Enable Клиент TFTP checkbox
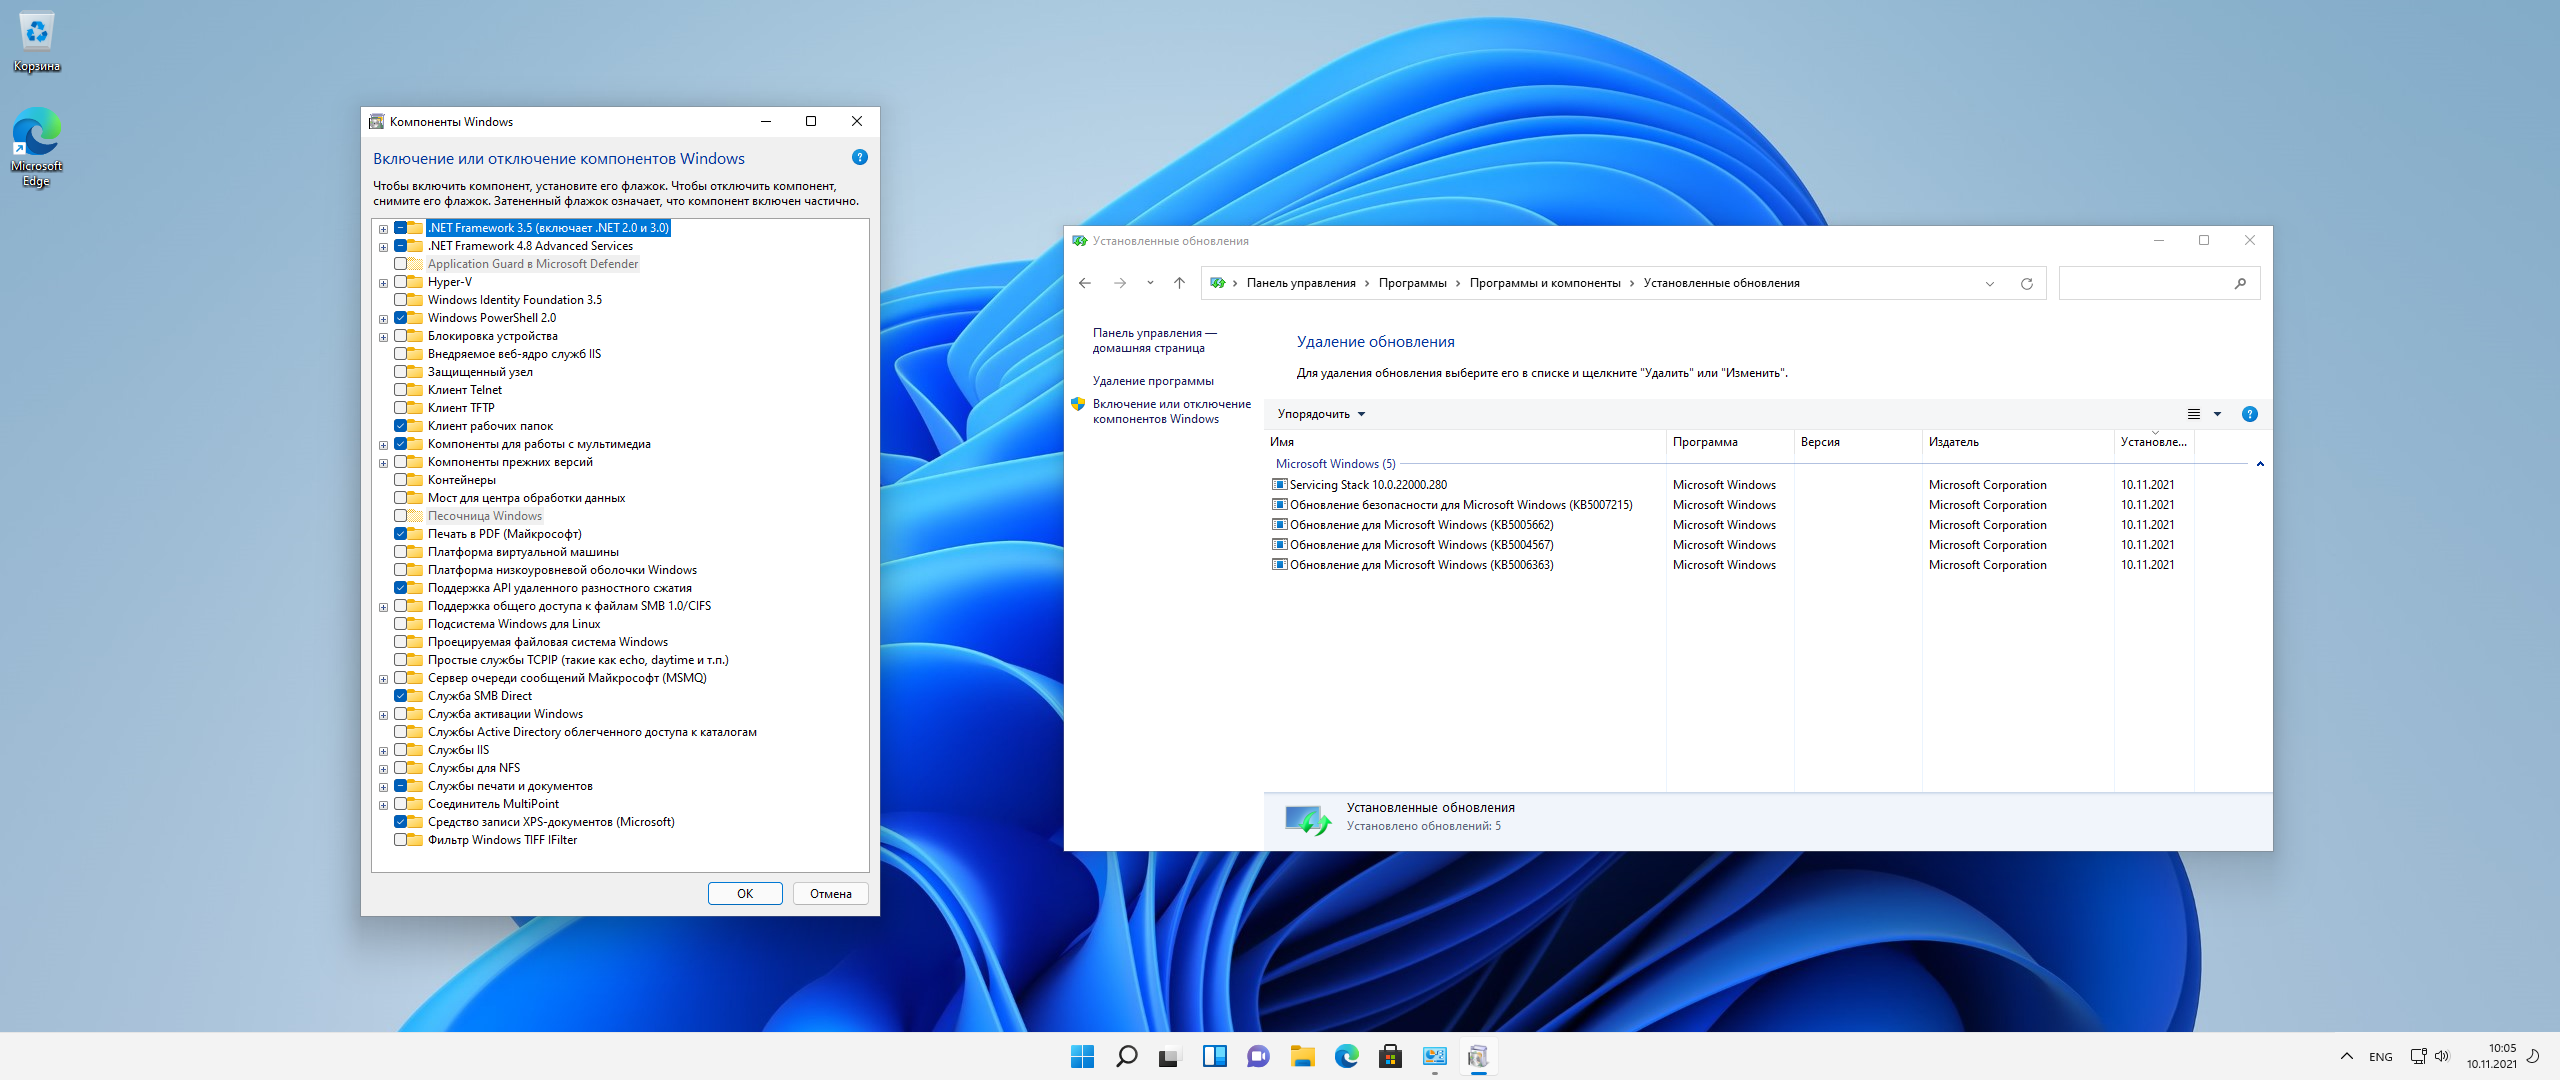This screenshot has height=1080, width=2560. click(400, 408)
